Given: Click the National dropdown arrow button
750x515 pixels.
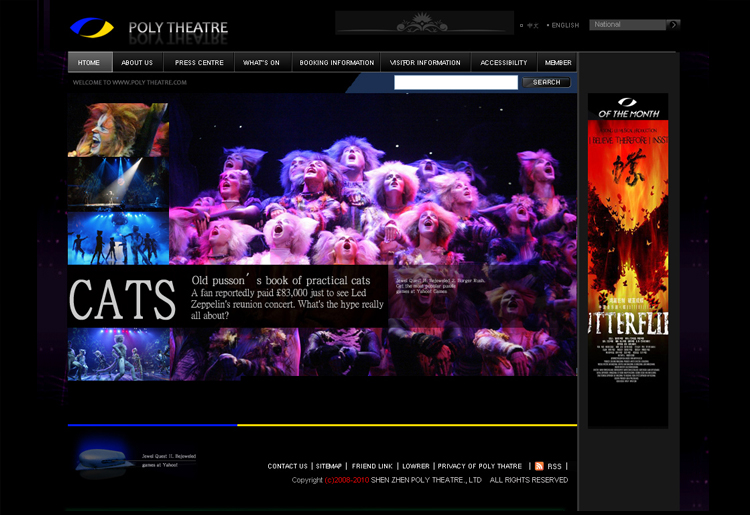Looking at the screenshot, I should click(673, 24).
